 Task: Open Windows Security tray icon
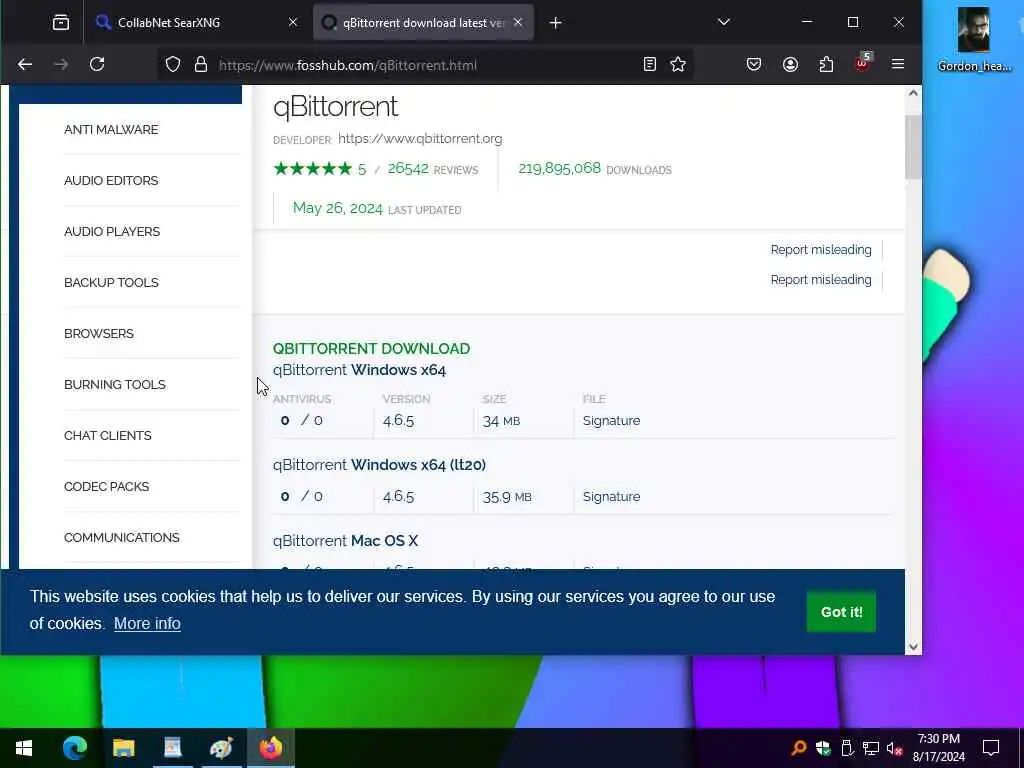(x=823, y=748)
